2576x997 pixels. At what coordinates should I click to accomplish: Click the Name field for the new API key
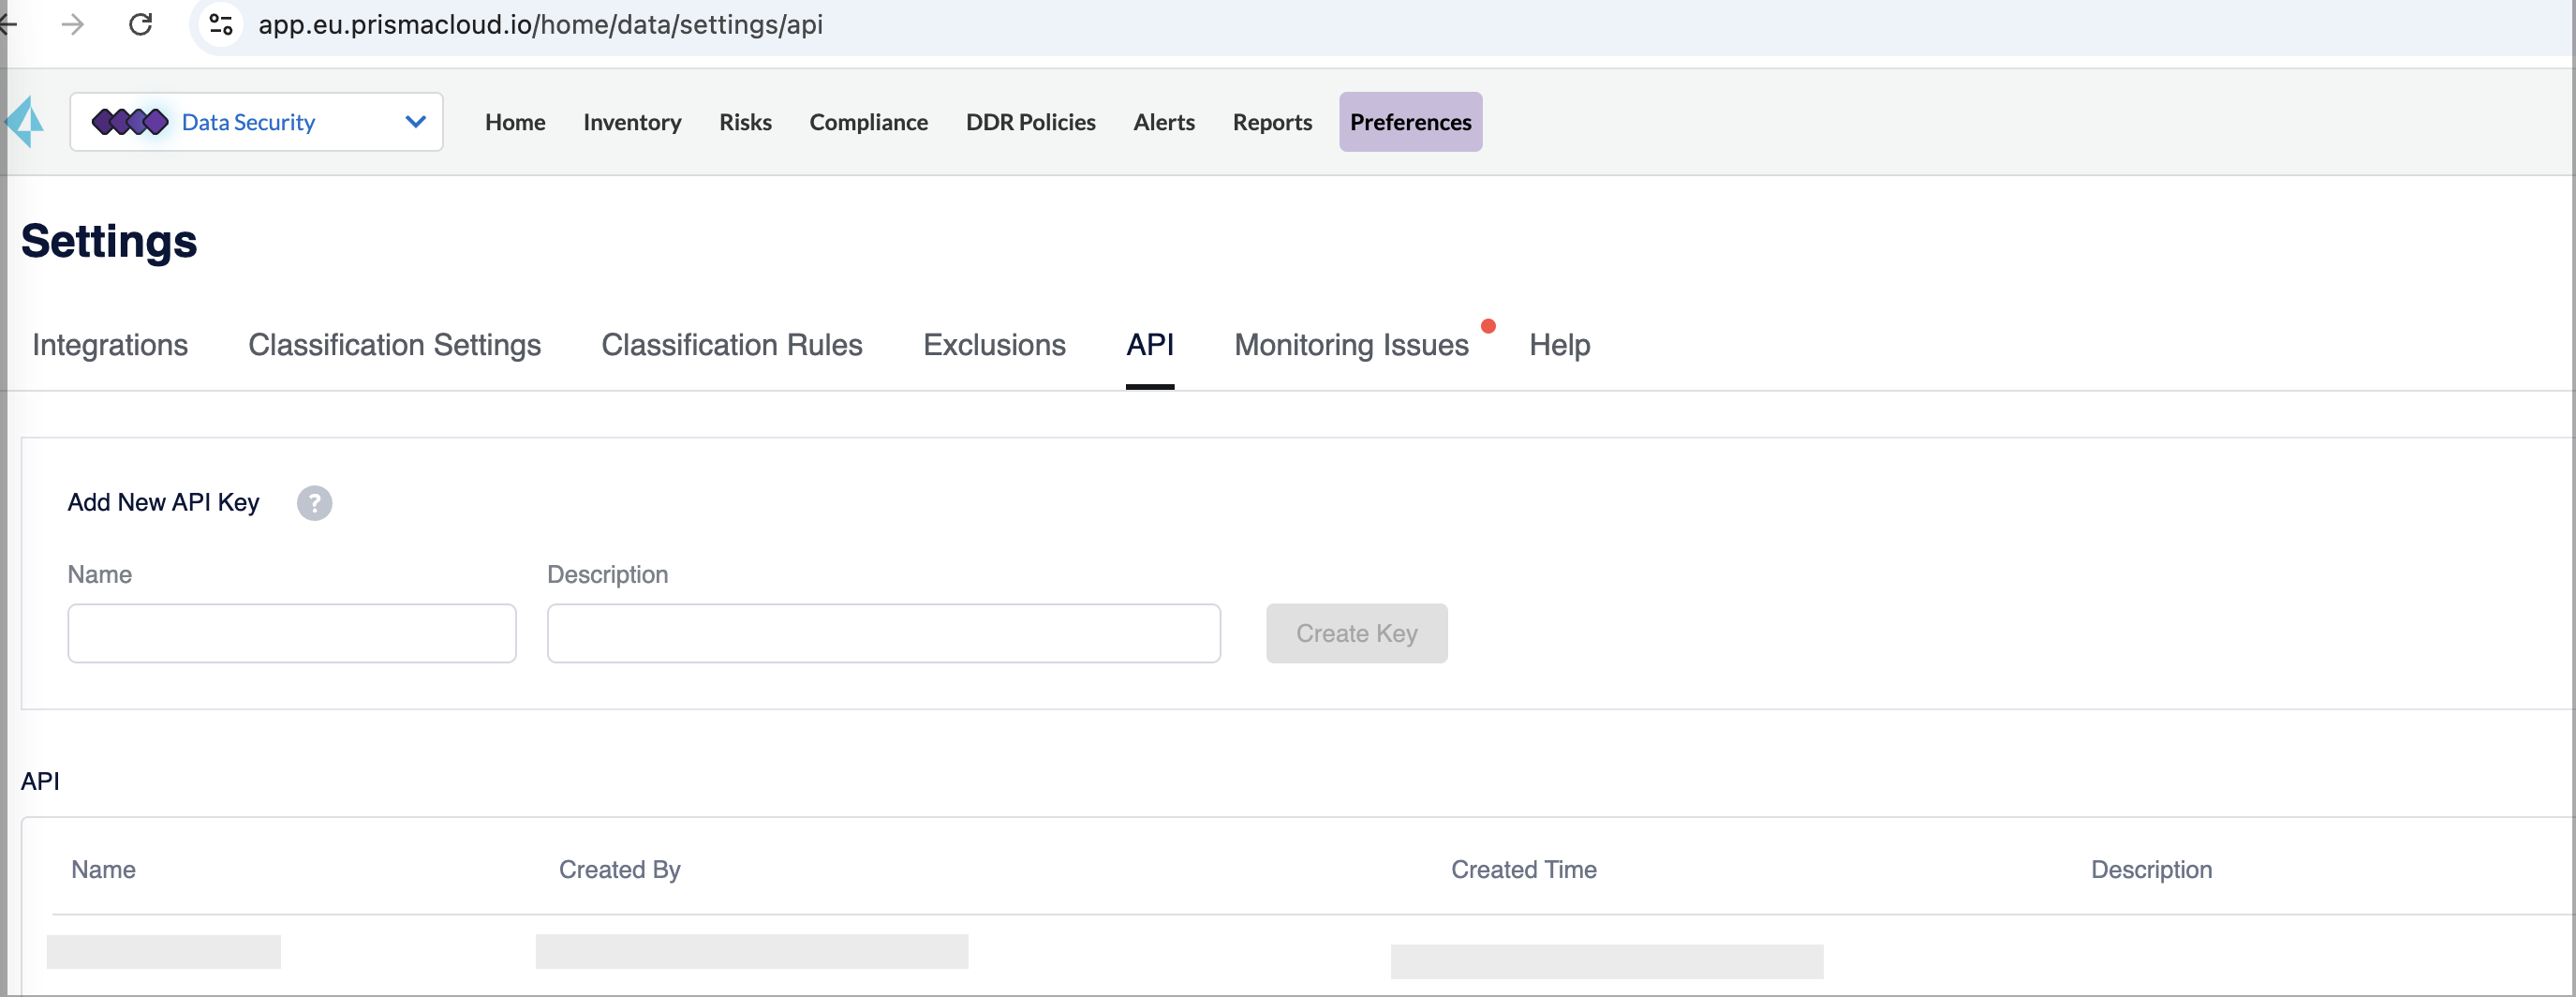(291, 633)
